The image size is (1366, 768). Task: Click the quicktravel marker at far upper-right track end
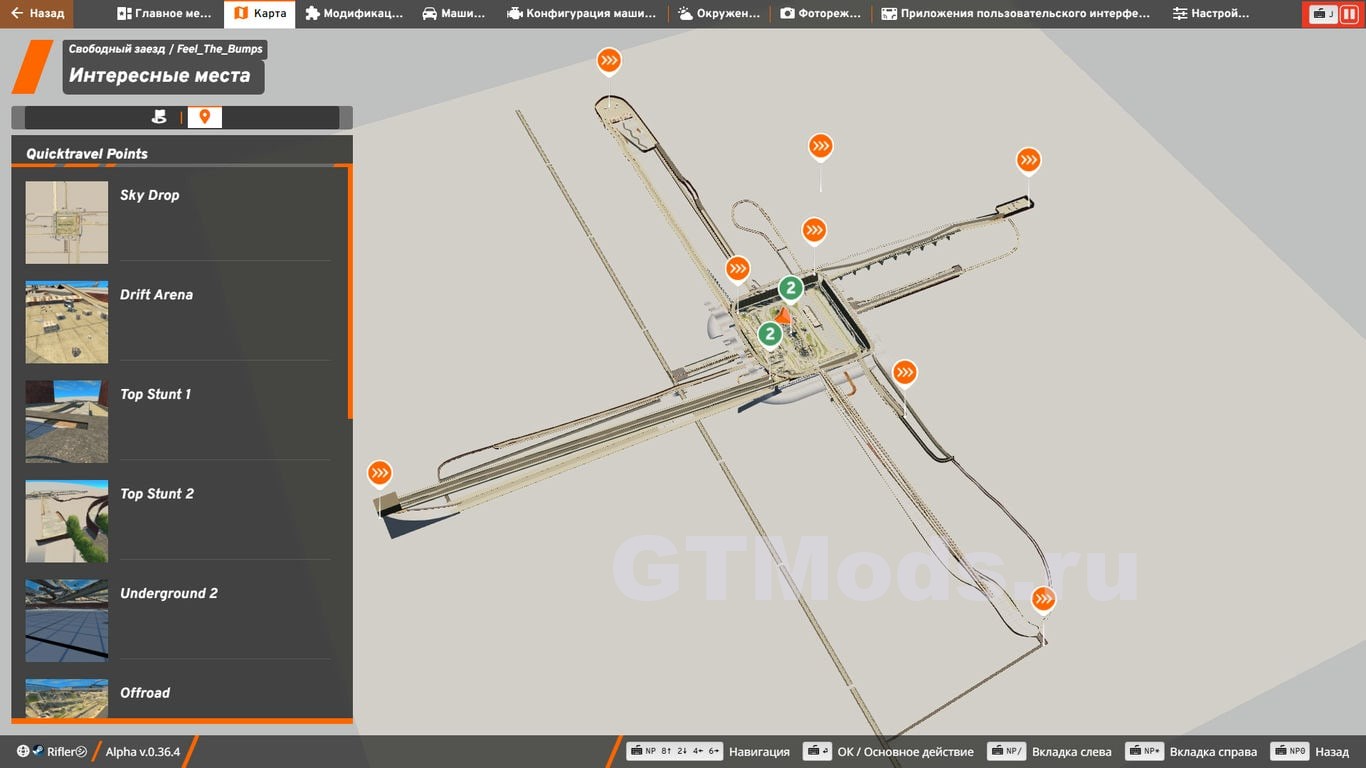point(1028,160)
